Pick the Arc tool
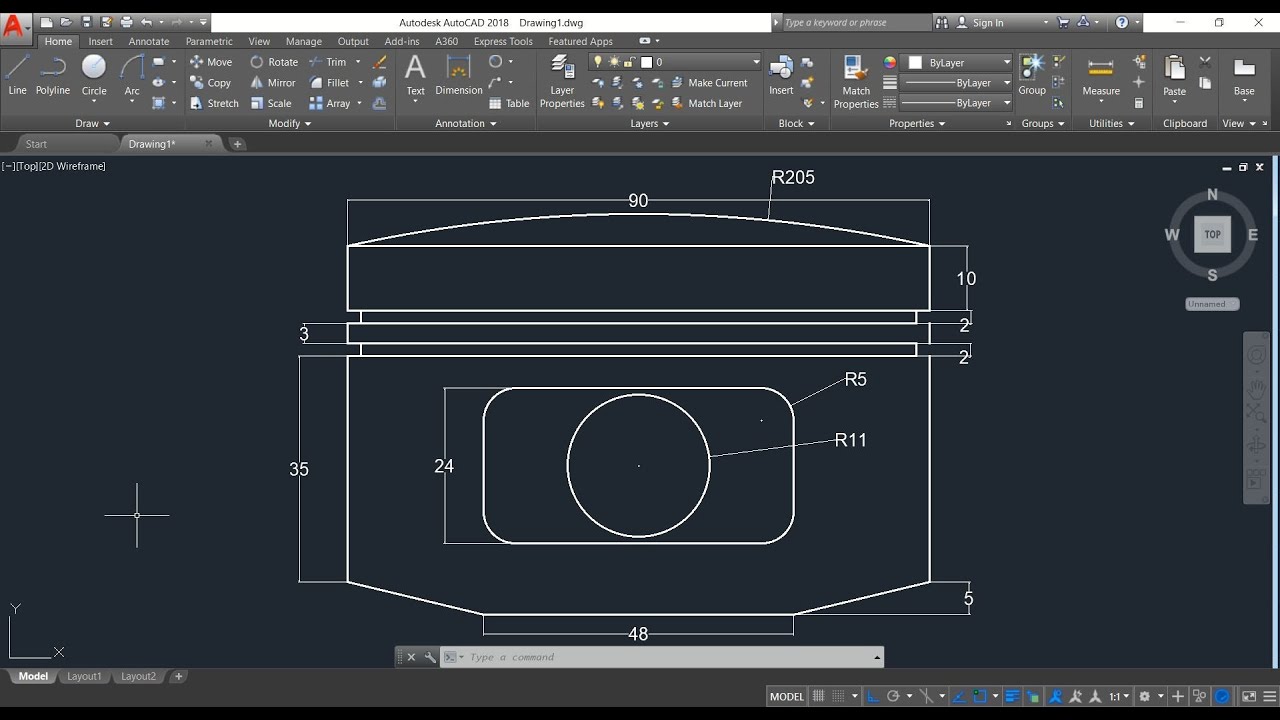The height and width of the screenshot is (720, 1280). pos(132,75)
